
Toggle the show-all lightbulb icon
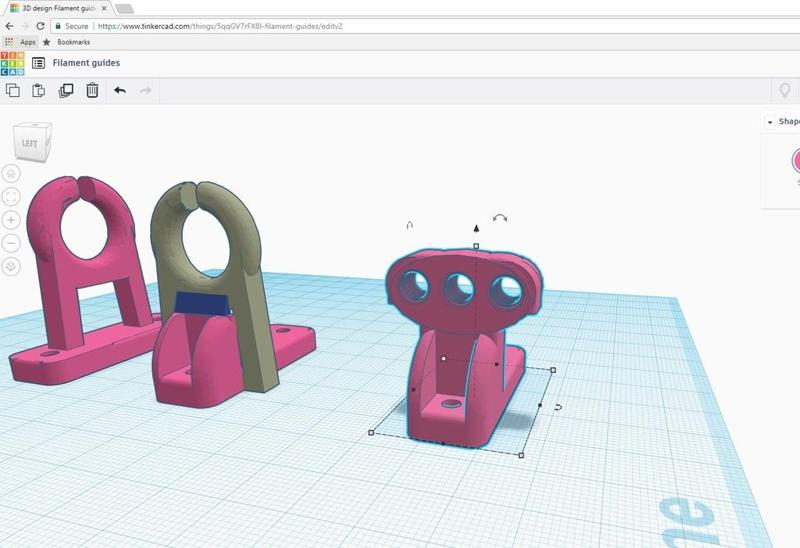click(785, 90)
